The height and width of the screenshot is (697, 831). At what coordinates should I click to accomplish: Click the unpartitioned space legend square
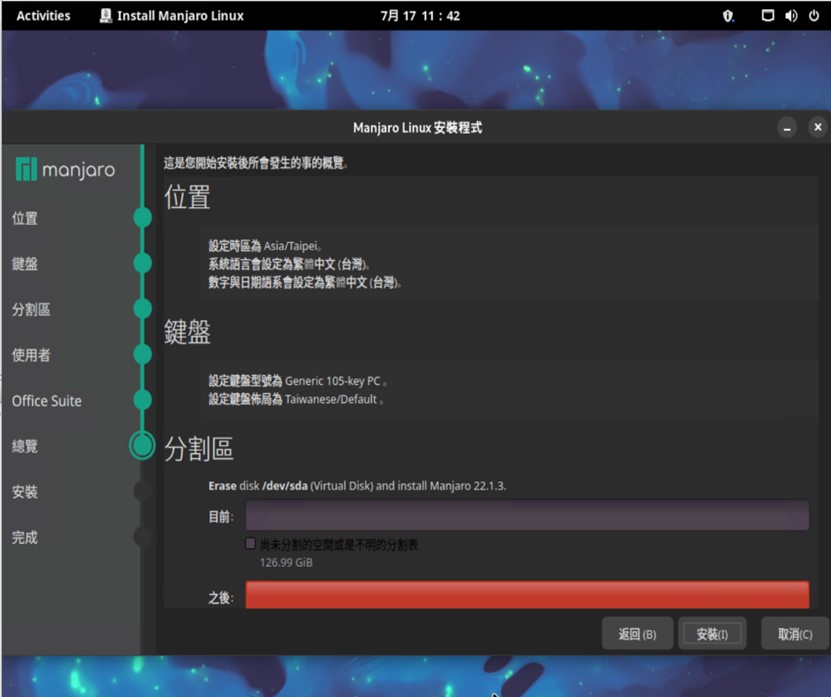(251, 543)
